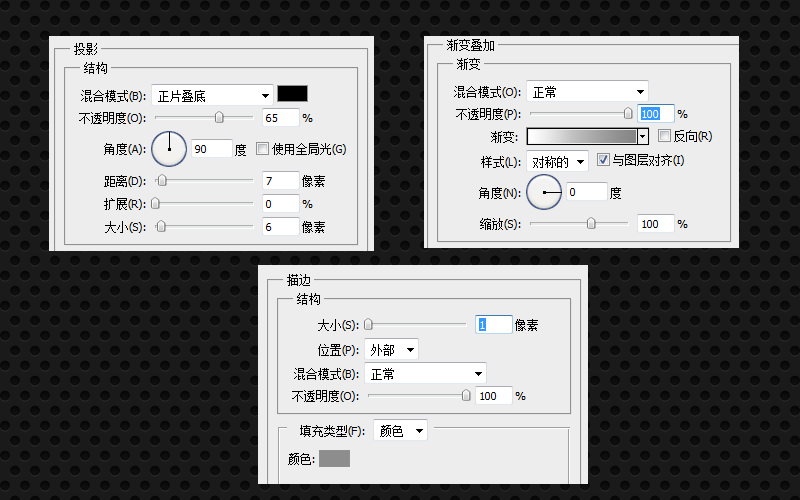
Task: Open drop shadow 混合模式 dropdown 正片叠底
Action: [x=212, y=95]
